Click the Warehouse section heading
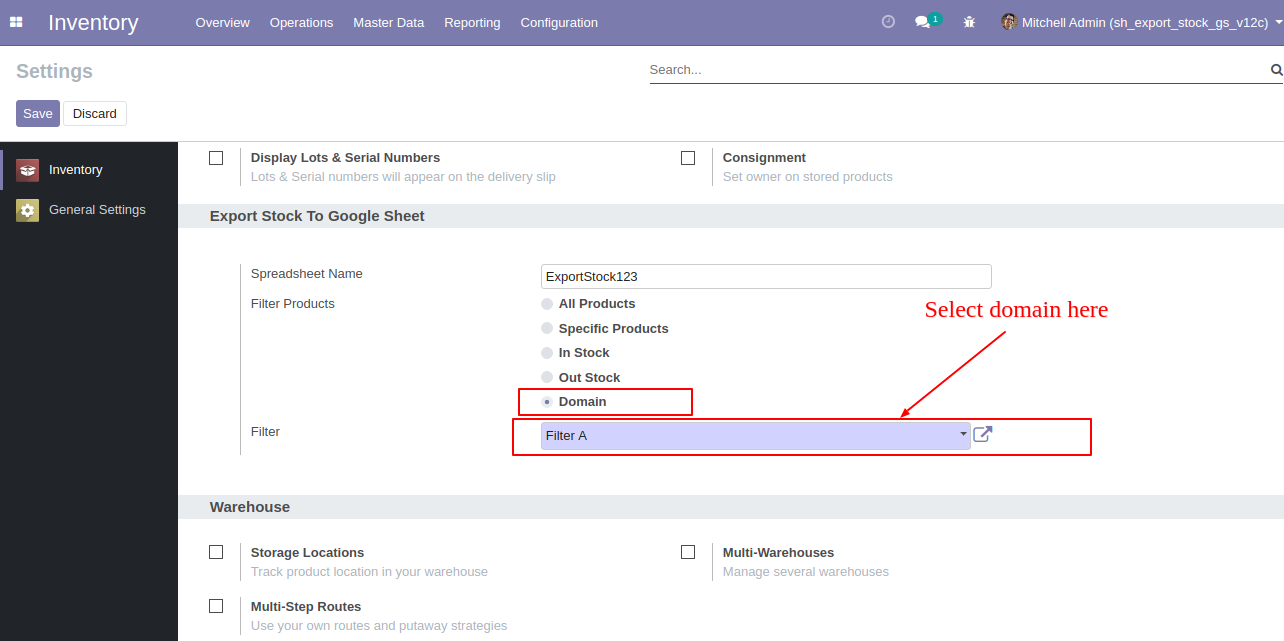 coord(250,507)
